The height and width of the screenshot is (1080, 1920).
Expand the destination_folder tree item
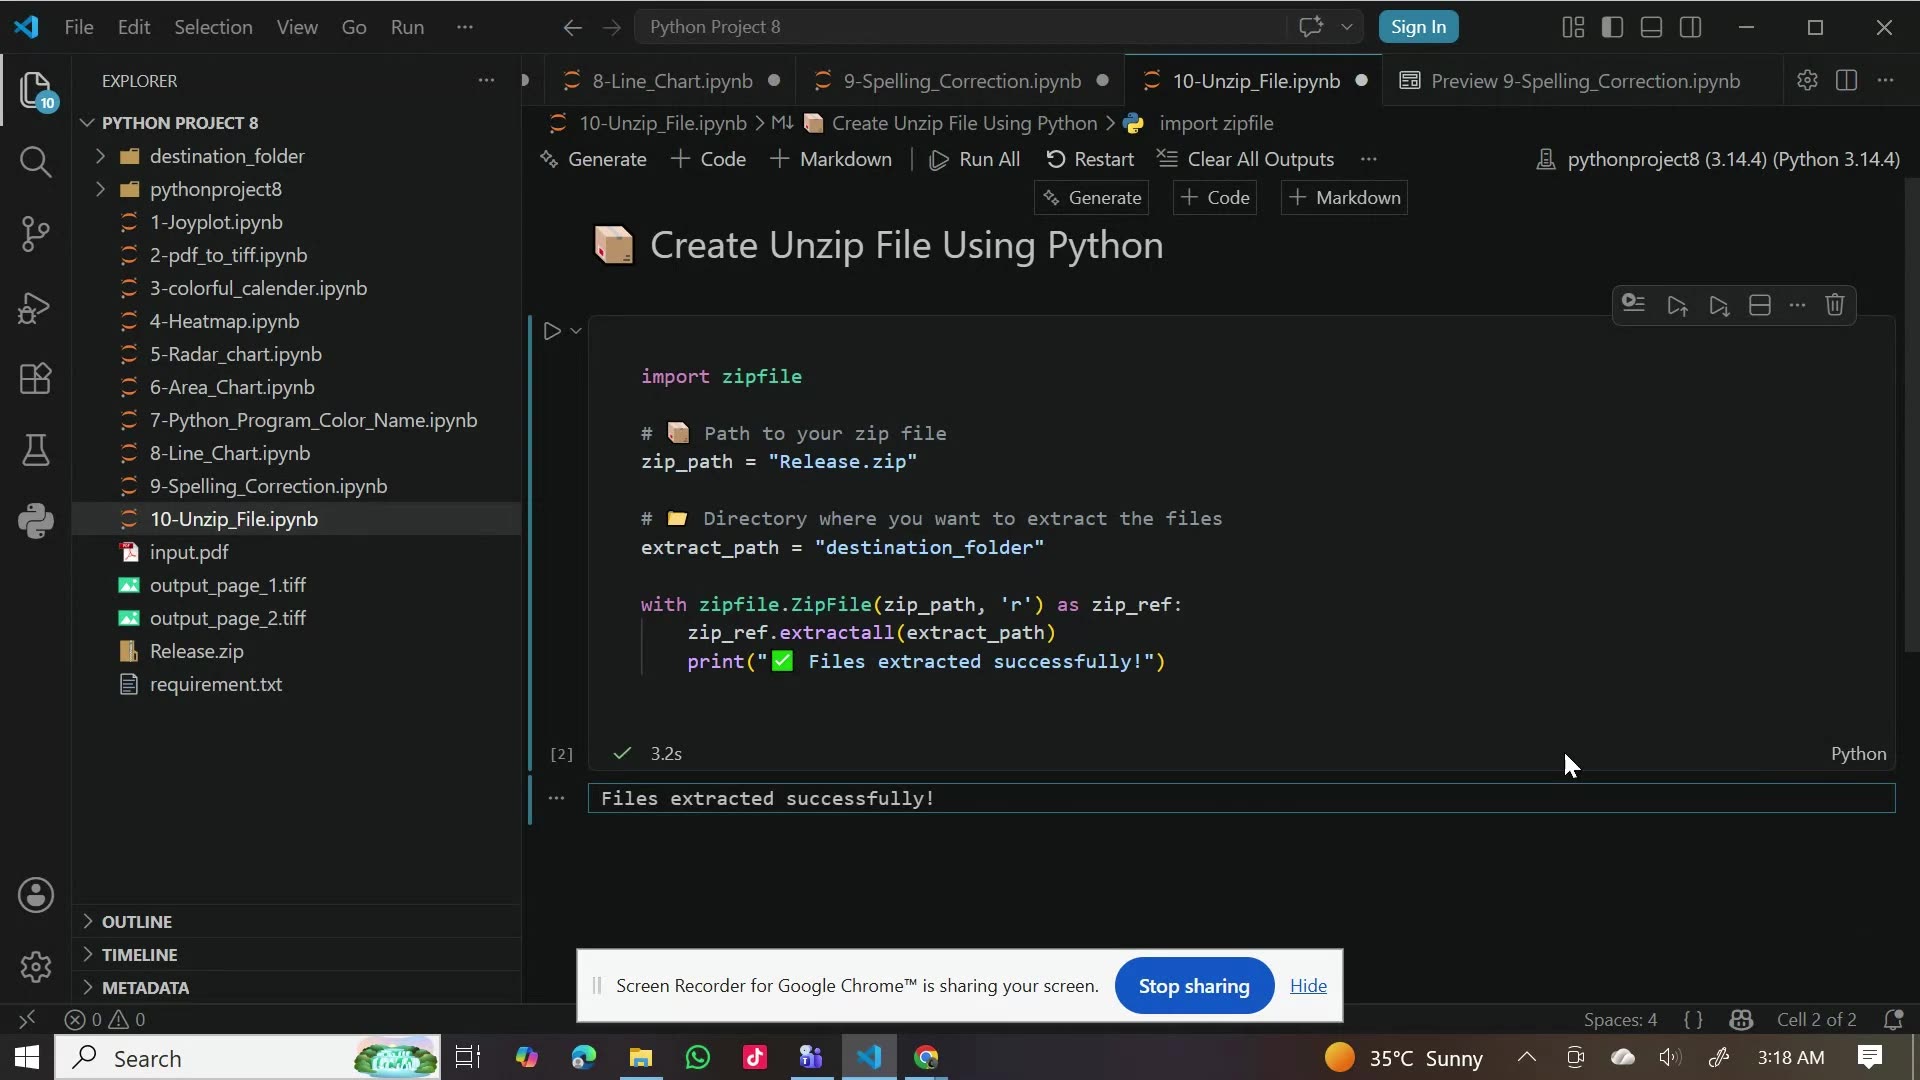point(100,156)
